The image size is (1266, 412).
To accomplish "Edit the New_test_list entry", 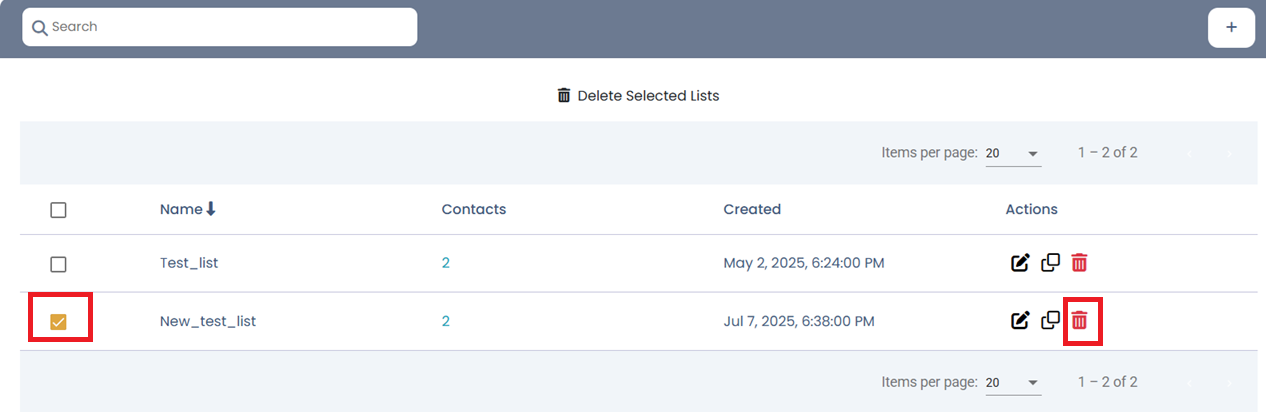I will 1020,321.
